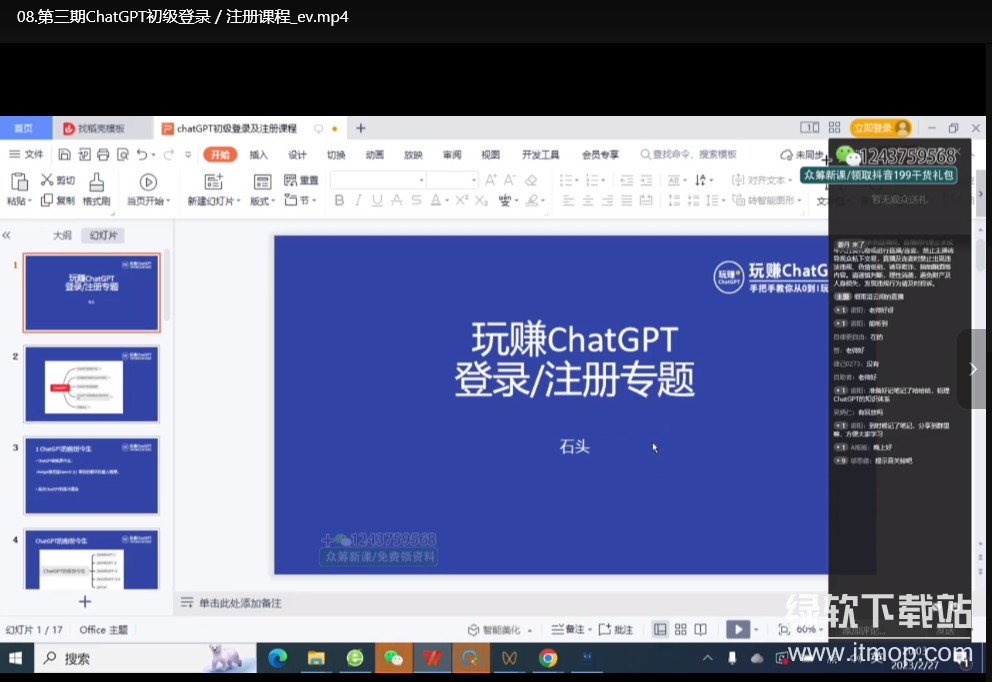Click the Paste clipboard icon
This screenshot has height=682, width=992.
[20, 182]
